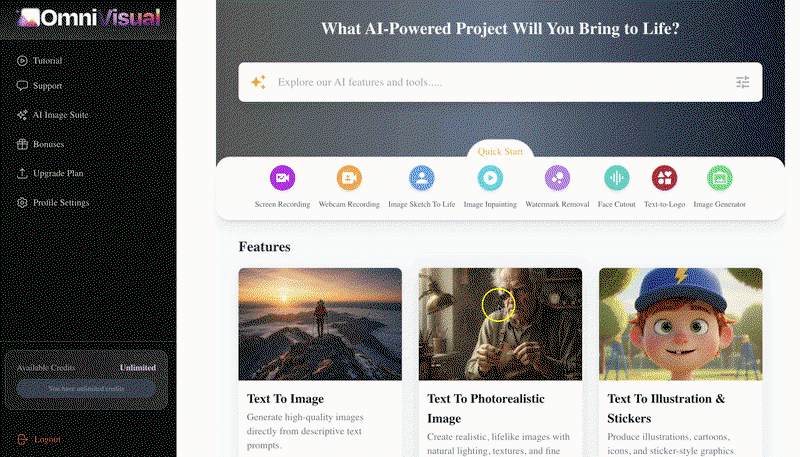800x457 pixels.
Task: Launch Webcam Recording quick start icon
Action: coord(349,178)
